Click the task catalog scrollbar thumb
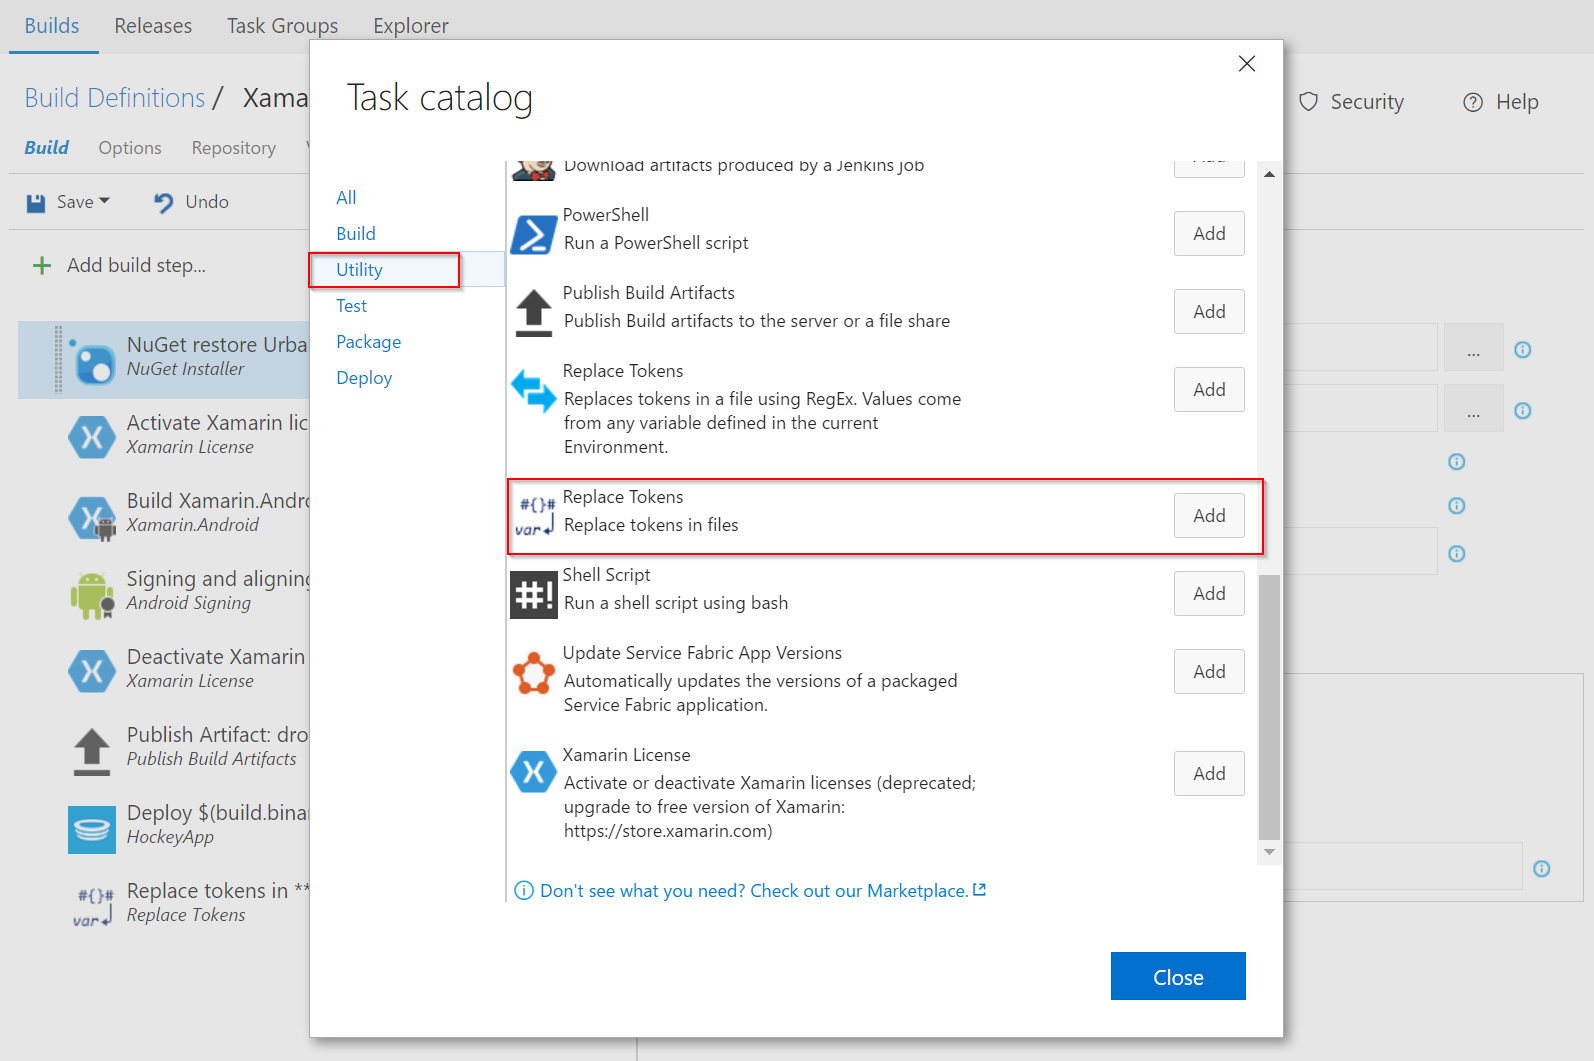Image resolution: width=1594 pixels, height=1061 pixels. coord(1269,707)
